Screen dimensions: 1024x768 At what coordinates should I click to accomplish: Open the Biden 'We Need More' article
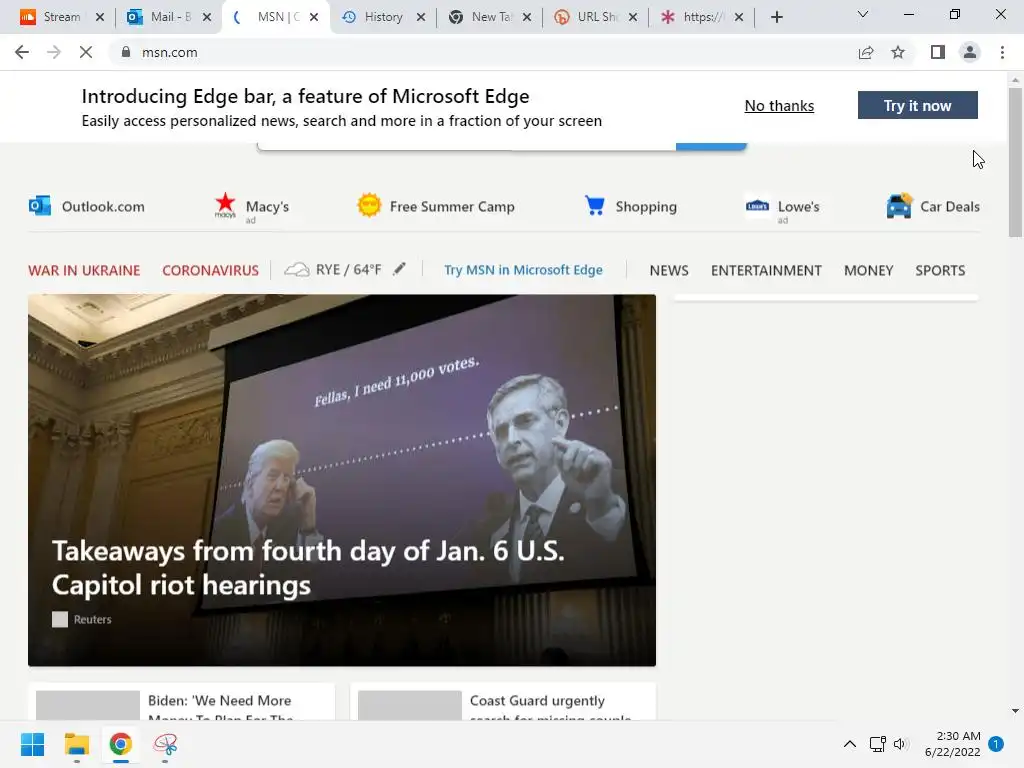(182, 702)
